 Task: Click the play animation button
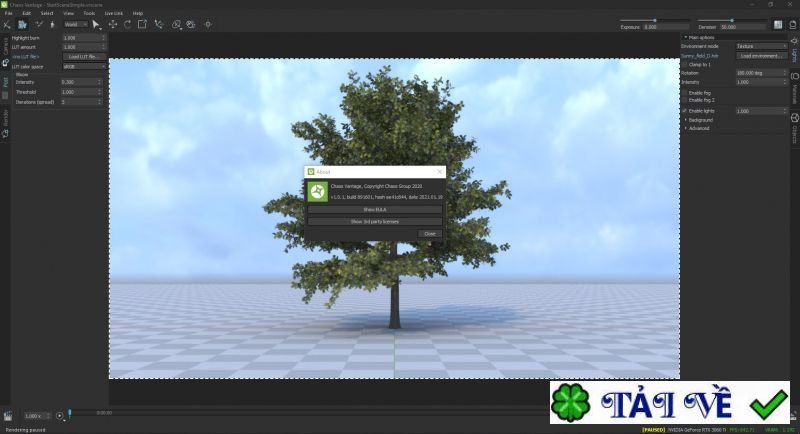coord(60,416)
